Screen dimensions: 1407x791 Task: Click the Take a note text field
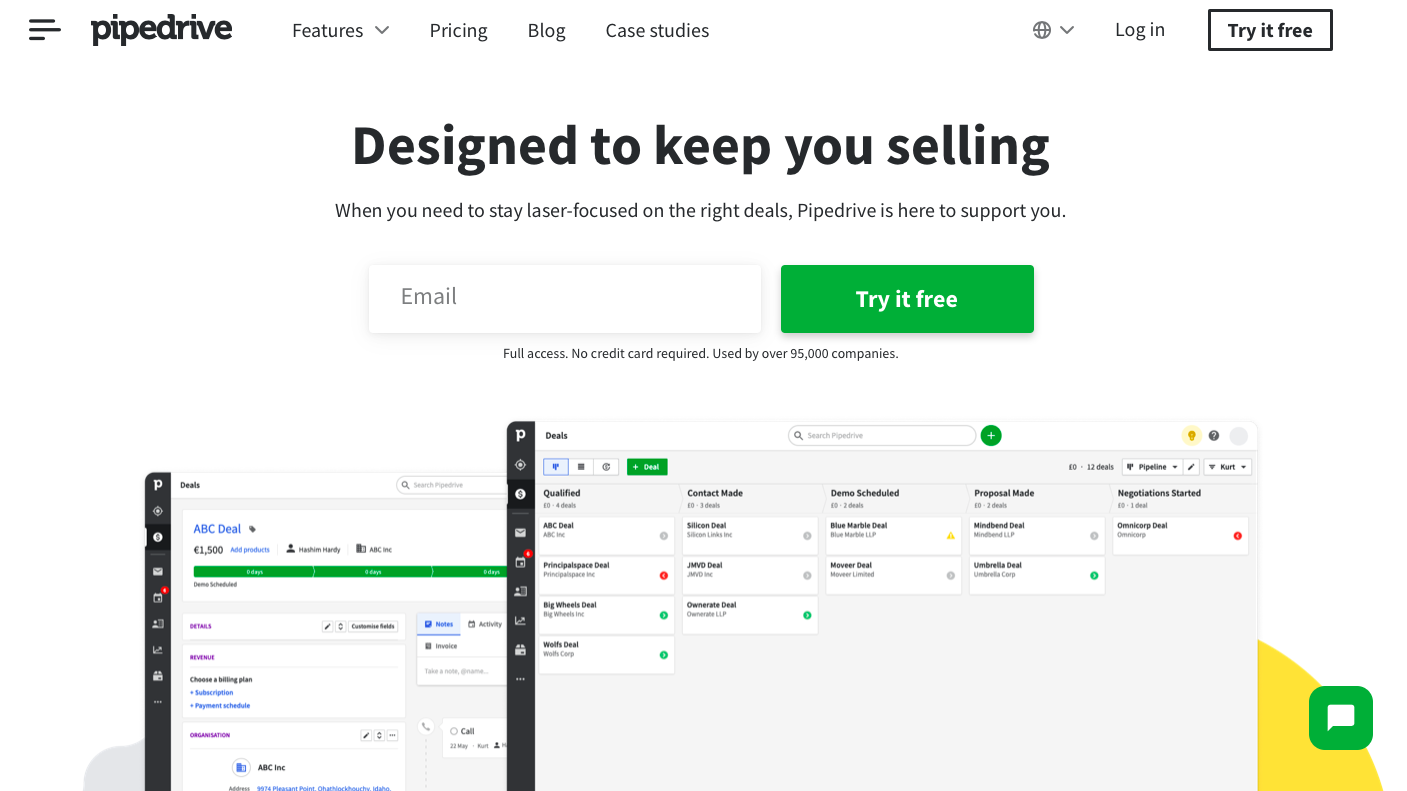[463, 670]
